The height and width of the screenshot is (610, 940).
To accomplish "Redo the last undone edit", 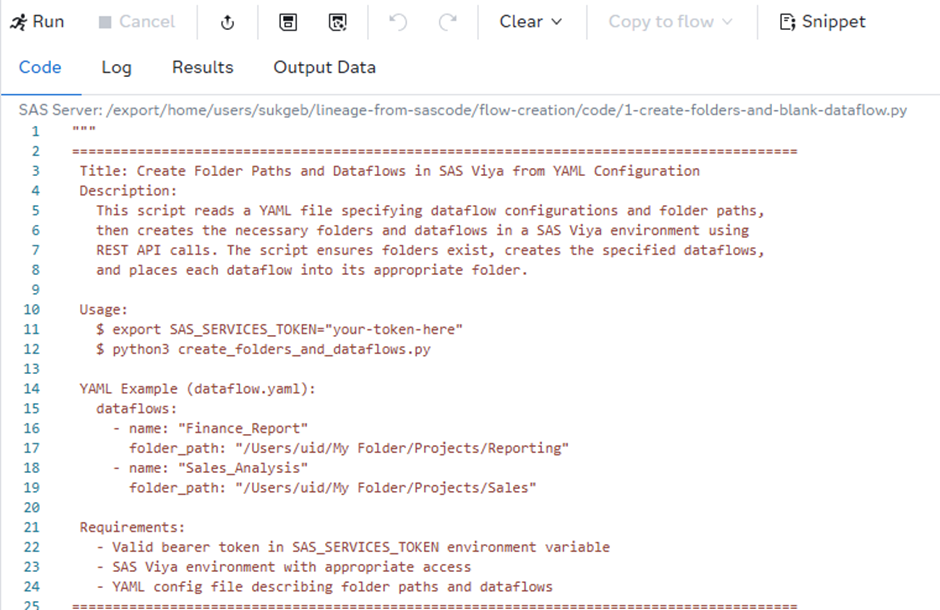I will 448,22.
